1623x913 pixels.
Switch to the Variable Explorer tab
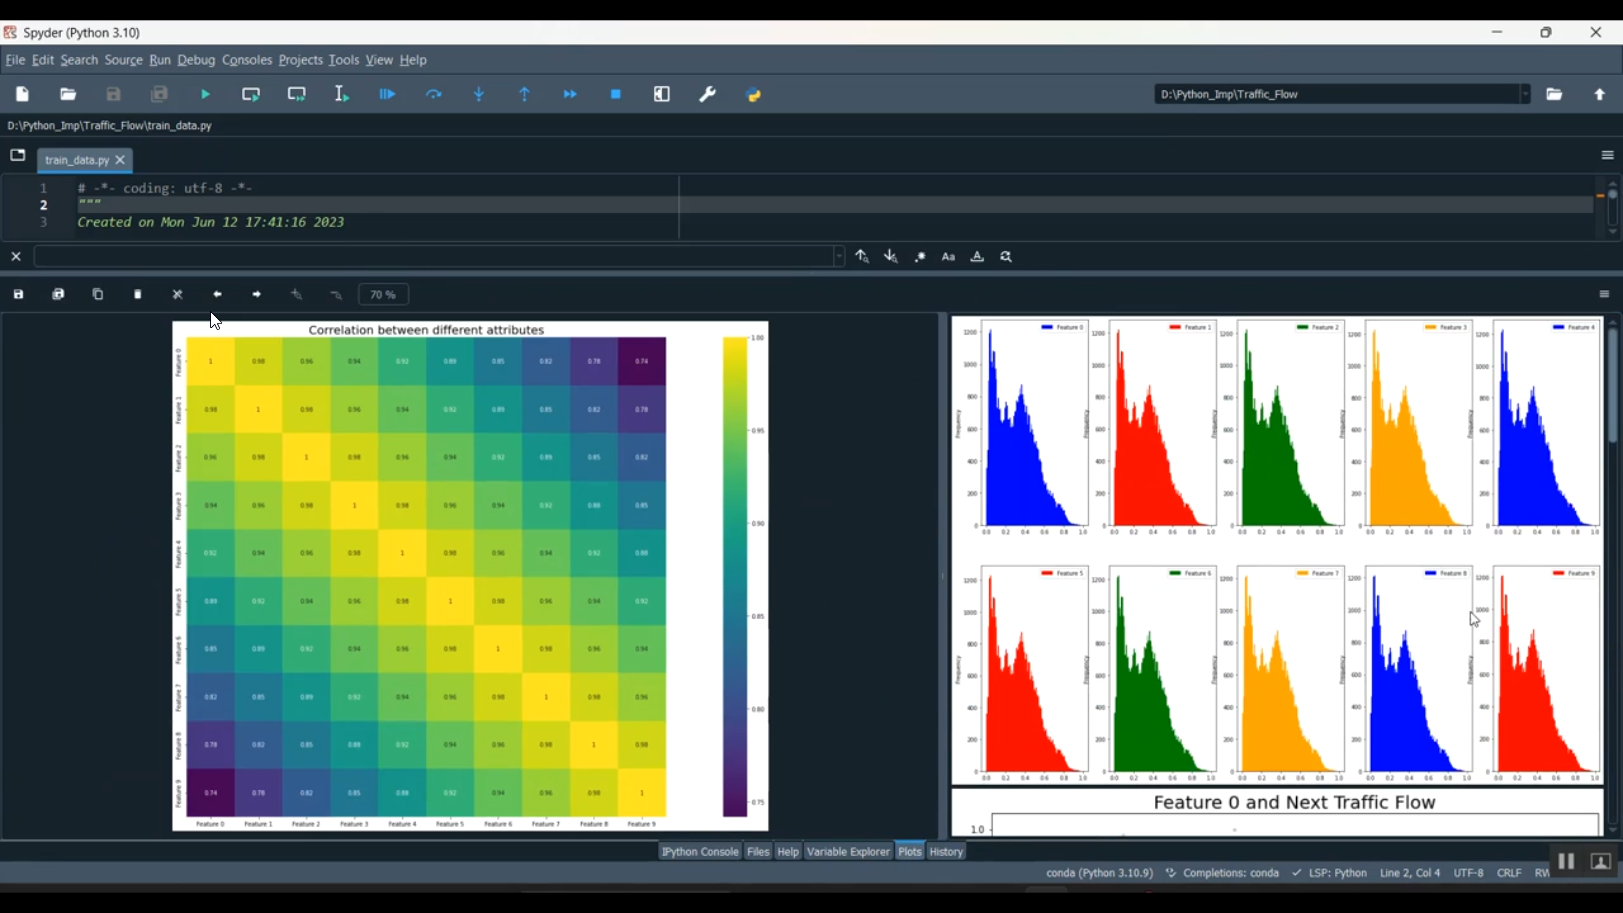pos(848,852)
